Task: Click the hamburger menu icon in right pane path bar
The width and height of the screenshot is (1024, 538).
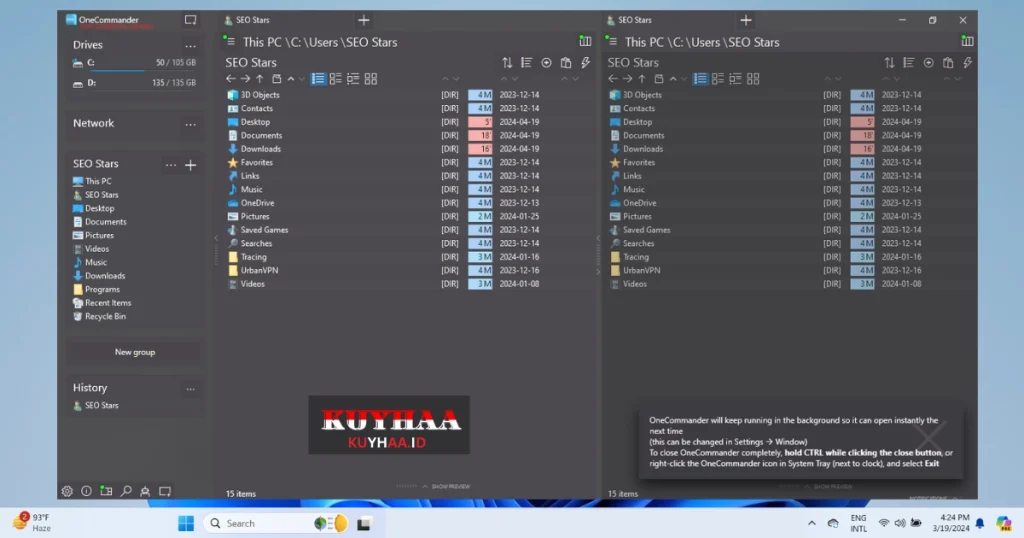Action: click(612, 42)
